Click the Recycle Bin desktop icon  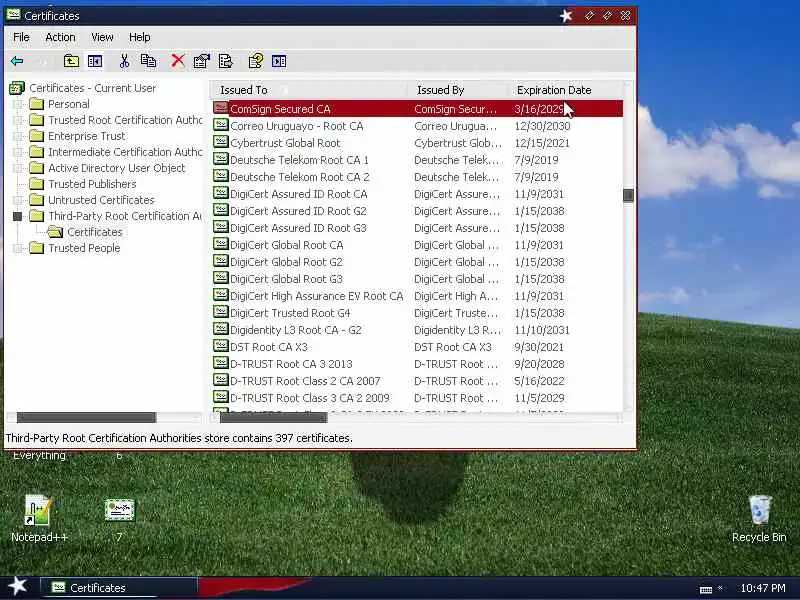pos(759,510)
